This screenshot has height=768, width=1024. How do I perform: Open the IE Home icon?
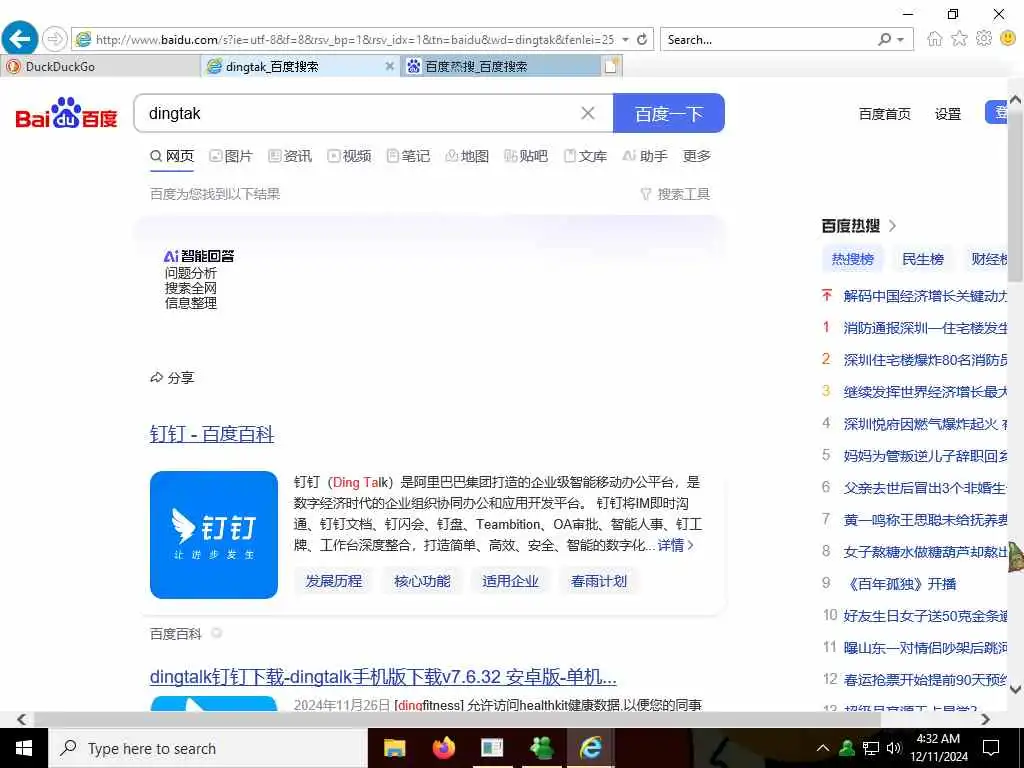click(x=935, y=39)
